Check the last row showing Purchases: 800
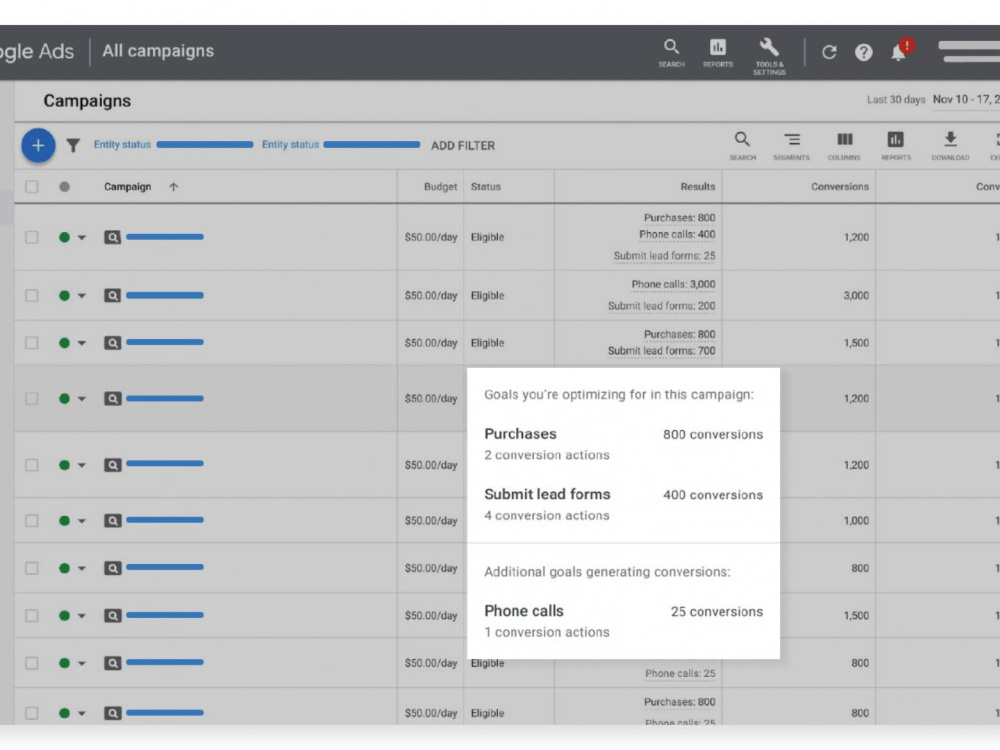 pos(31,713)
